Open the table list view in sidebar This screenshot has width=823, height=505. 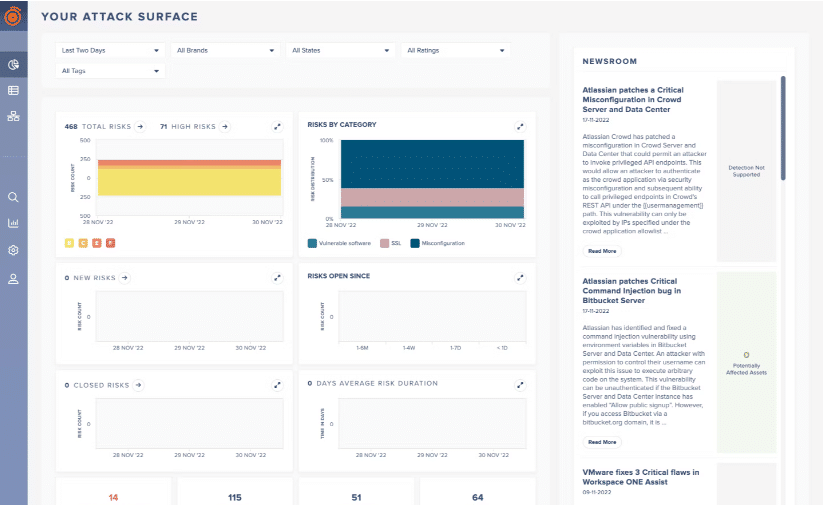[x=14, y=91]
